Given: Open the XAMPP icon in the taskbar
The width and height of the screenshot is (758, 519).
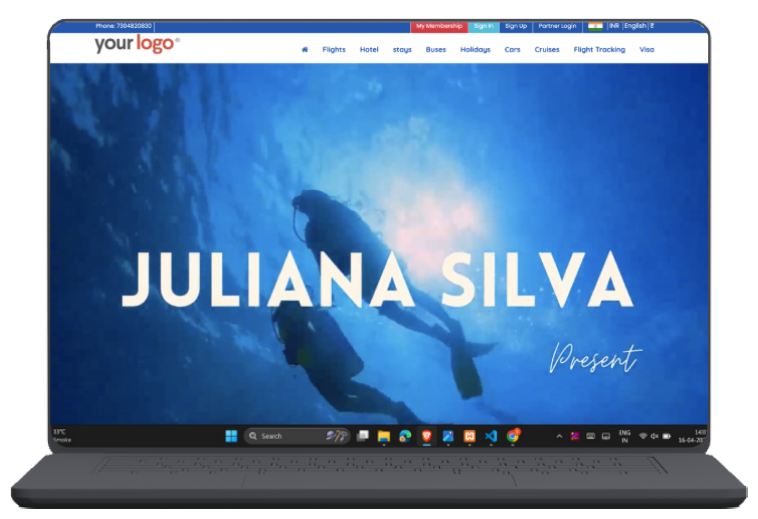Looking at the screenshot, I should (x=470, y=436).
